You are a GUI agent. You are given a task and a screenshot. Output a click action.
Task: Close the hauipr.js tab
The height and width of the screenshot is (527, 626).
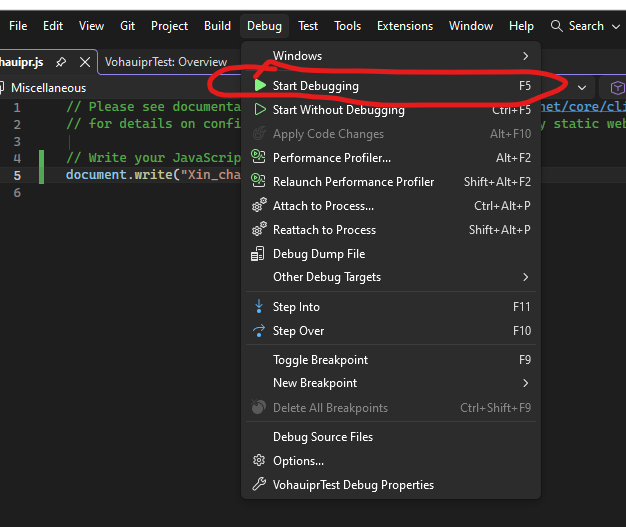click(84, 62)
